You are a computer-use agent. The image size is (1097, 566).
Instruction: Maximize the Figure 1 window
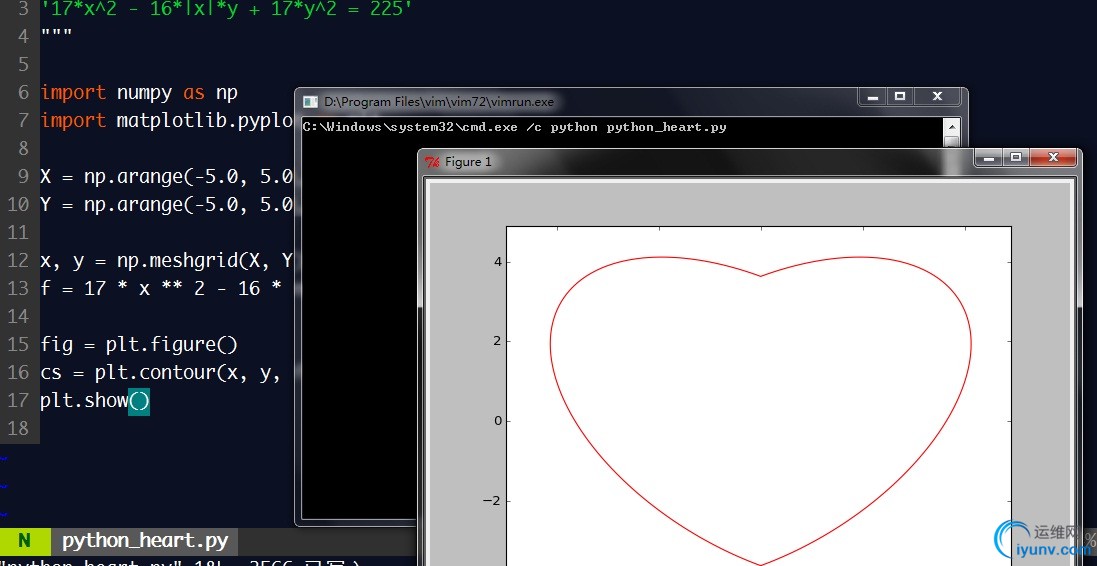pos(1016,158)
